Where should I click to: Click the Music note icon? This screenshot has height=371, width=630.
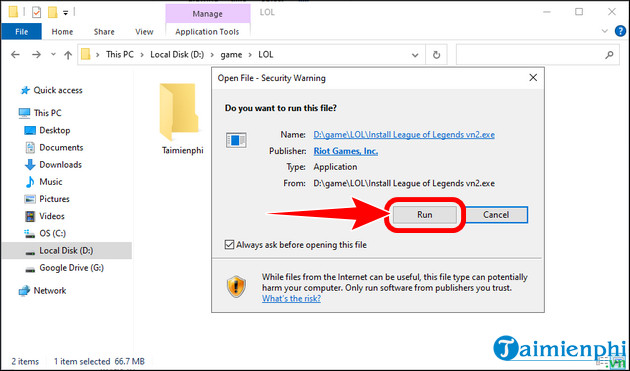(x=30, y=182)
